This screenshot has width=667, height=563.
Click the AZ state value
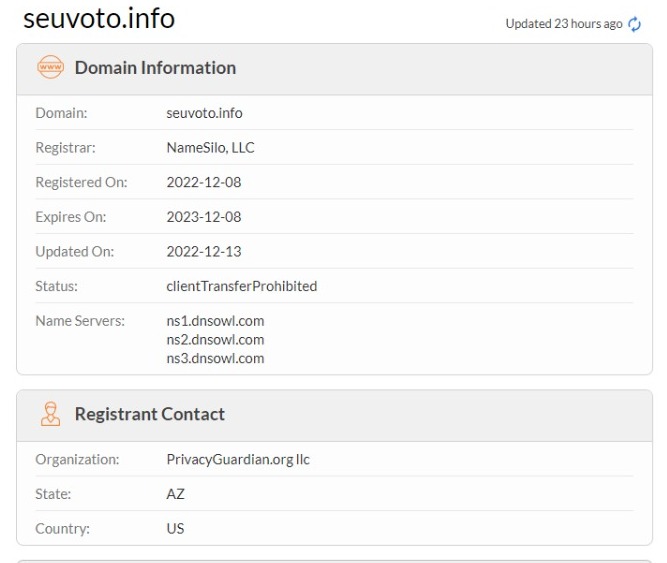pos(175,494)
